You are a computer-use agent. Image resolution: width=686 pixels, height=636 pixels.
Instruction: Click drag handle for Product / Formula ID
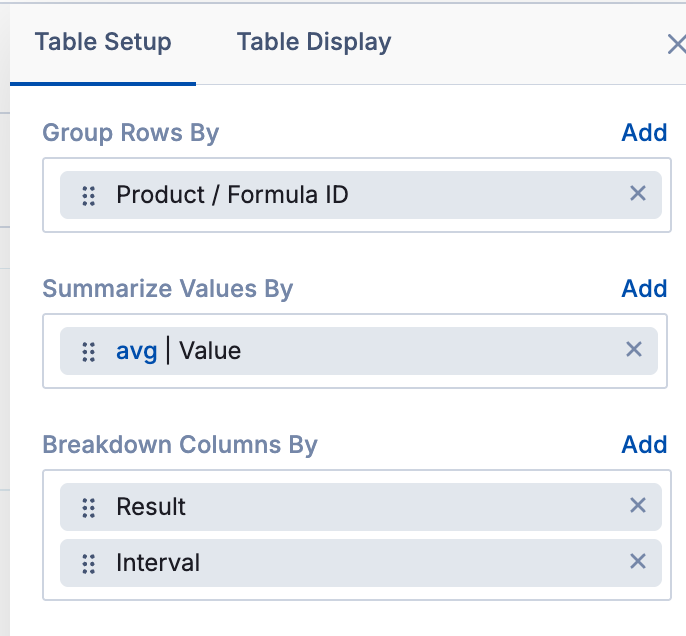coord(88,195)
